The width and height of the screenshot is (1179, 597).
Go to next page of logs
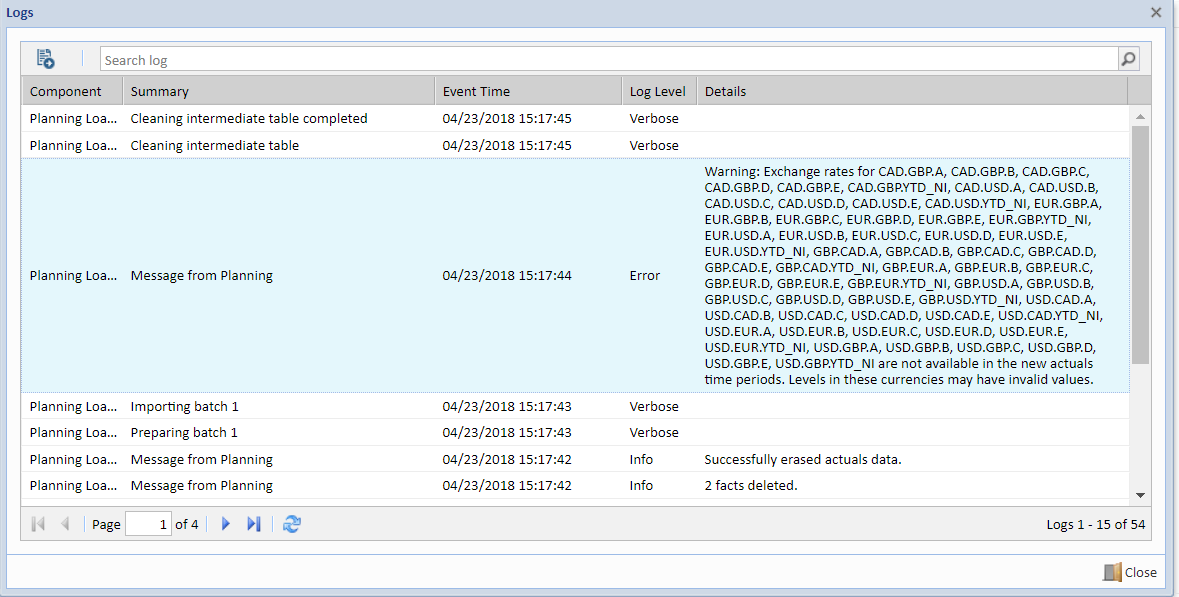click(226, 524)
